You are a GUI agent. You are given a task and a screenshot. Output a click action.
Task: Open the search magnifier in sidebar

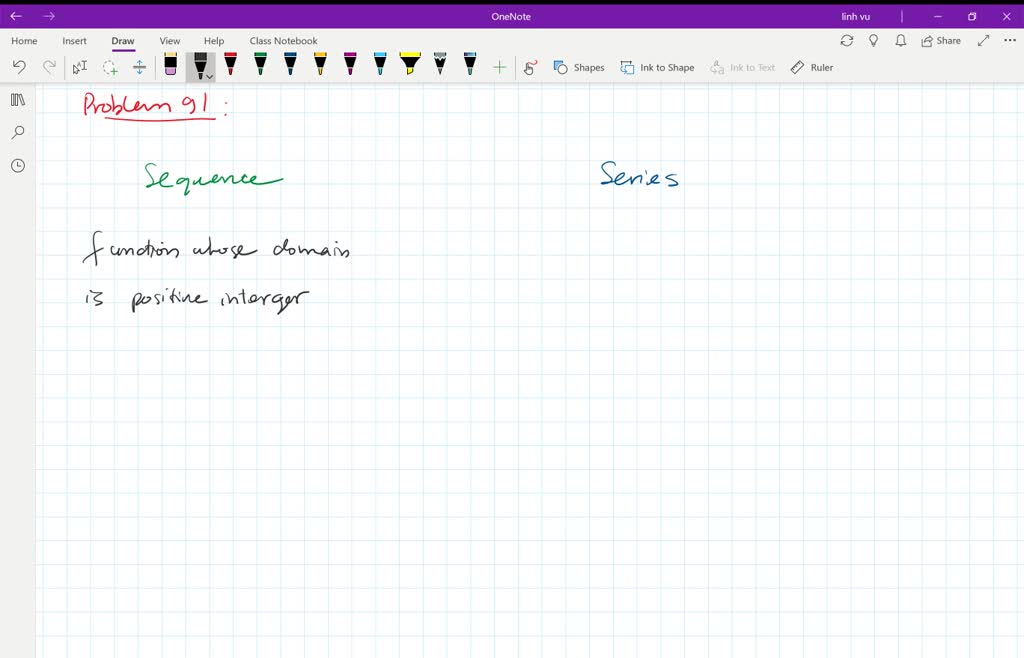[18, 133]
